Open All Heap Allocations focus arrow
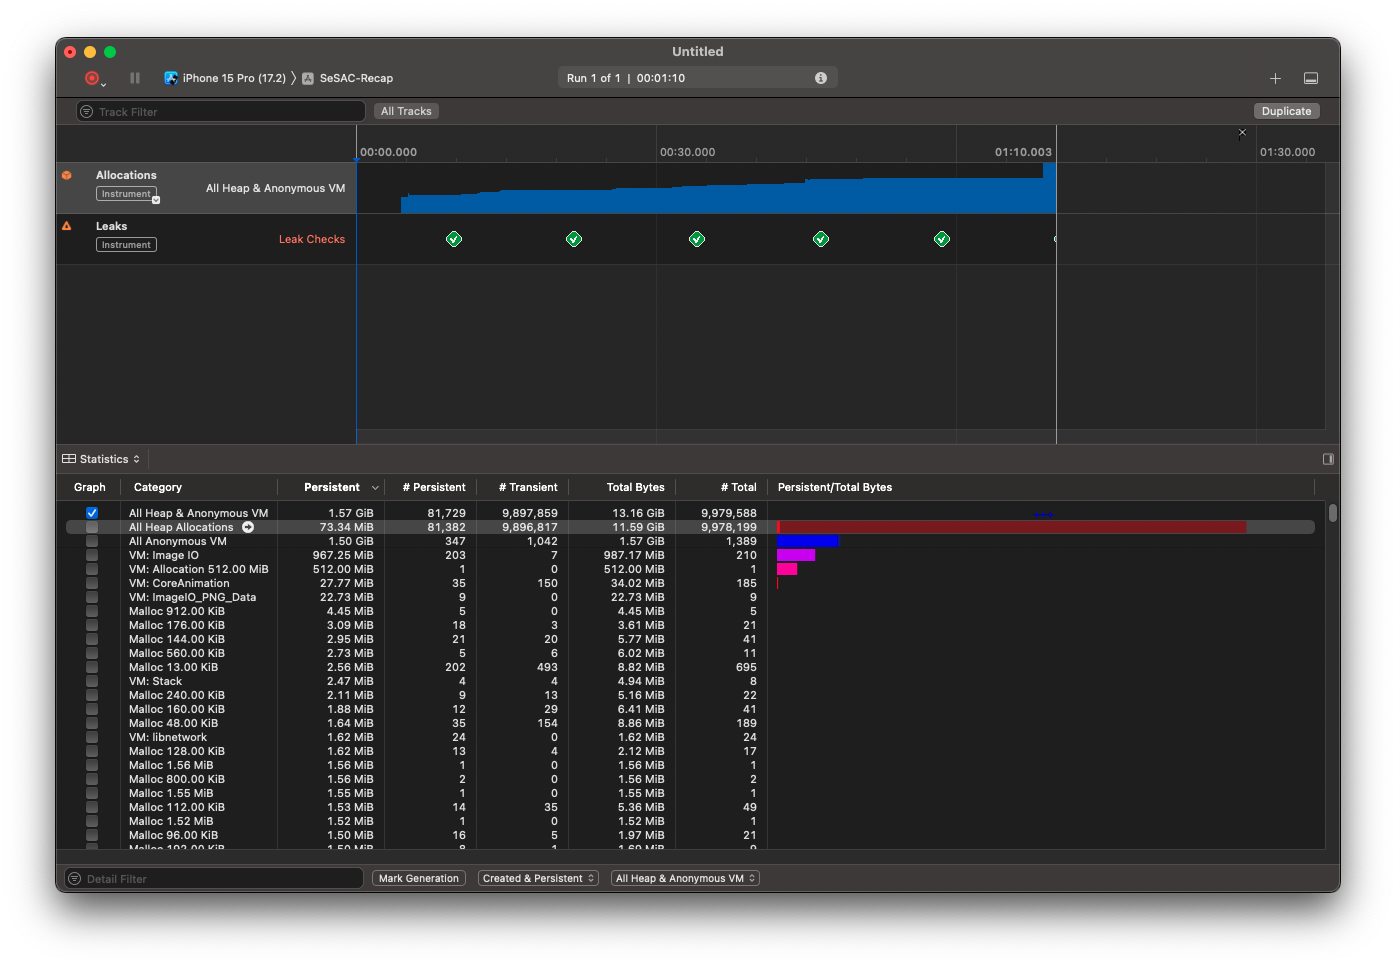 tap(248, 527)
